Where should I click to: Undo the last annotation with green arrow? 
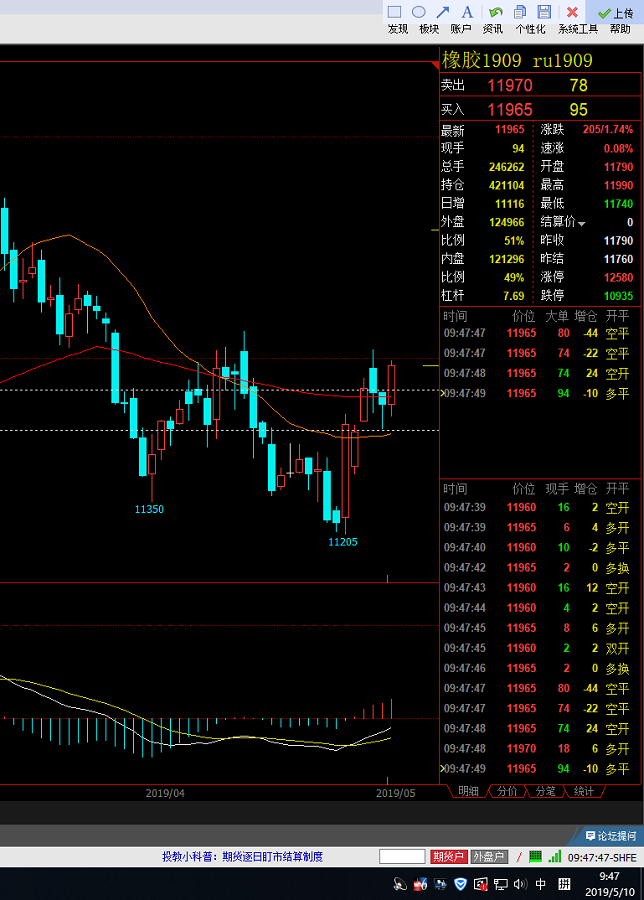coord(495,12)
